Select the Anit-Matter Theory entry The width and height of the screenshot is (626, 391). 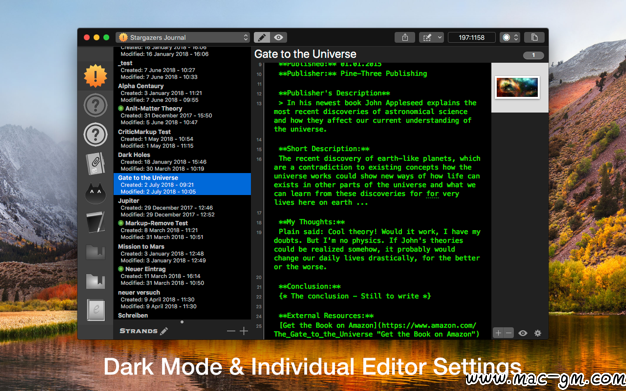point(182,115)
